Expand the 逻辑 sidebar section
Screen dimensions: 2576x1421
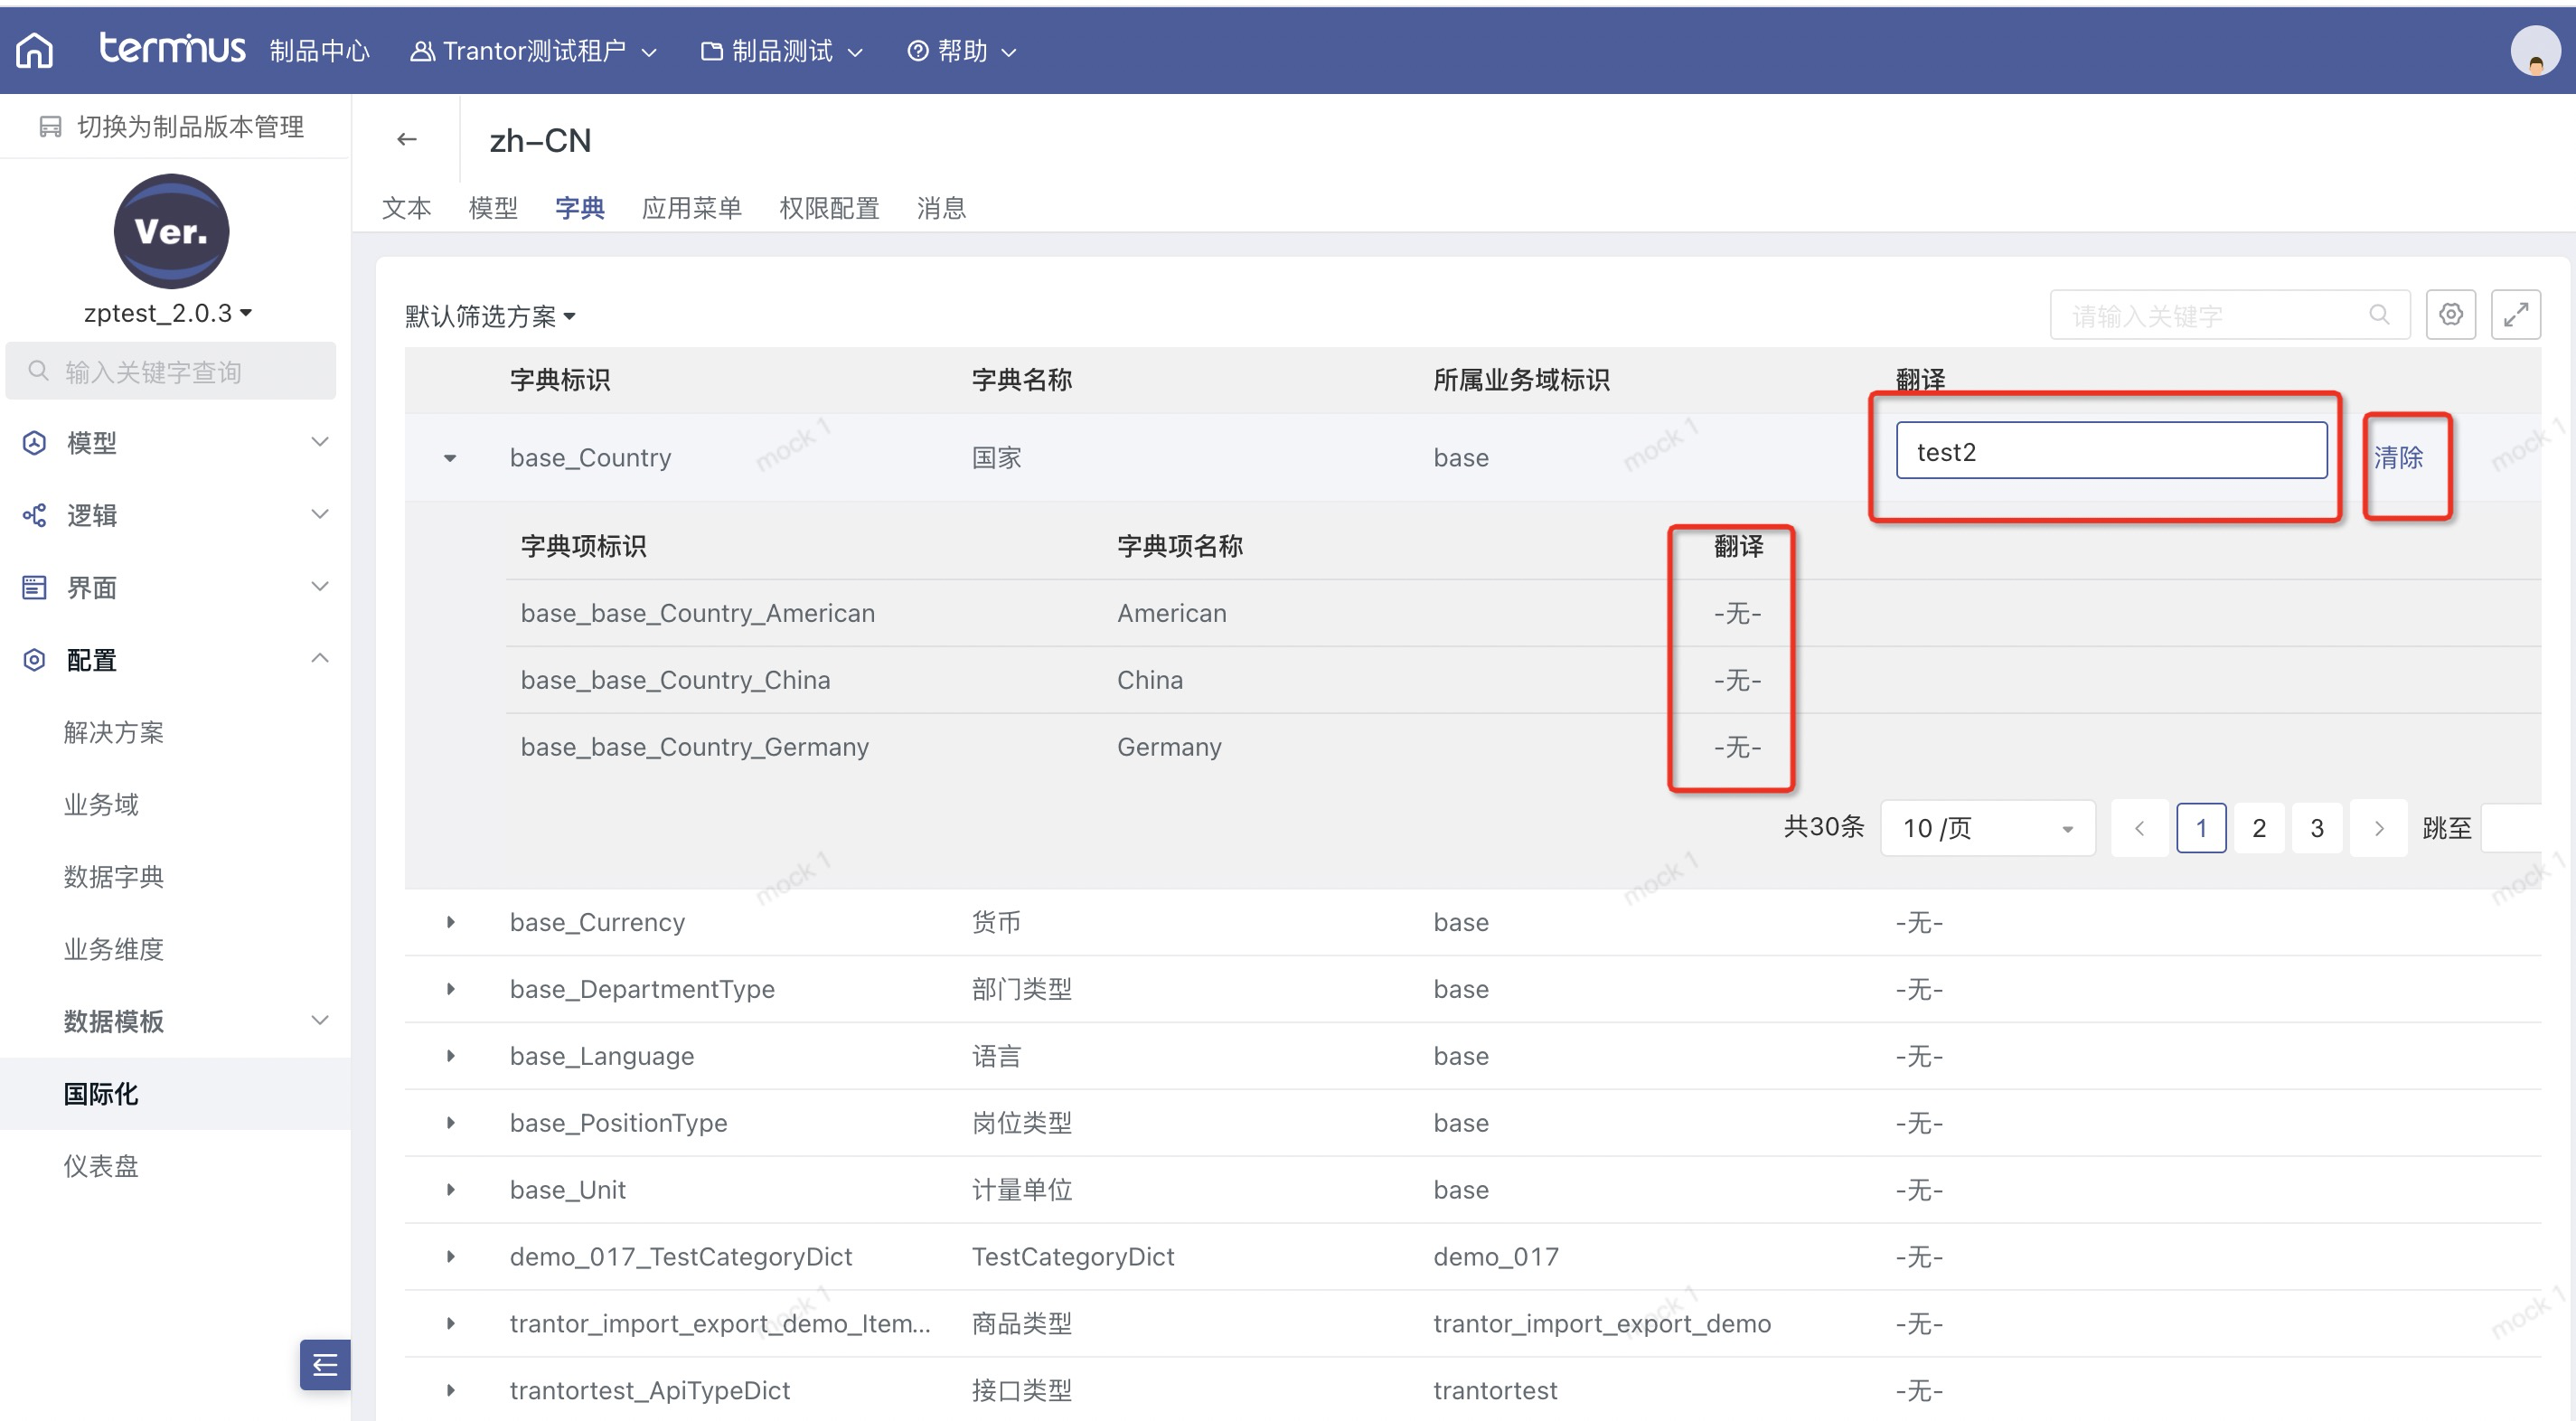[x=320, y=514]
